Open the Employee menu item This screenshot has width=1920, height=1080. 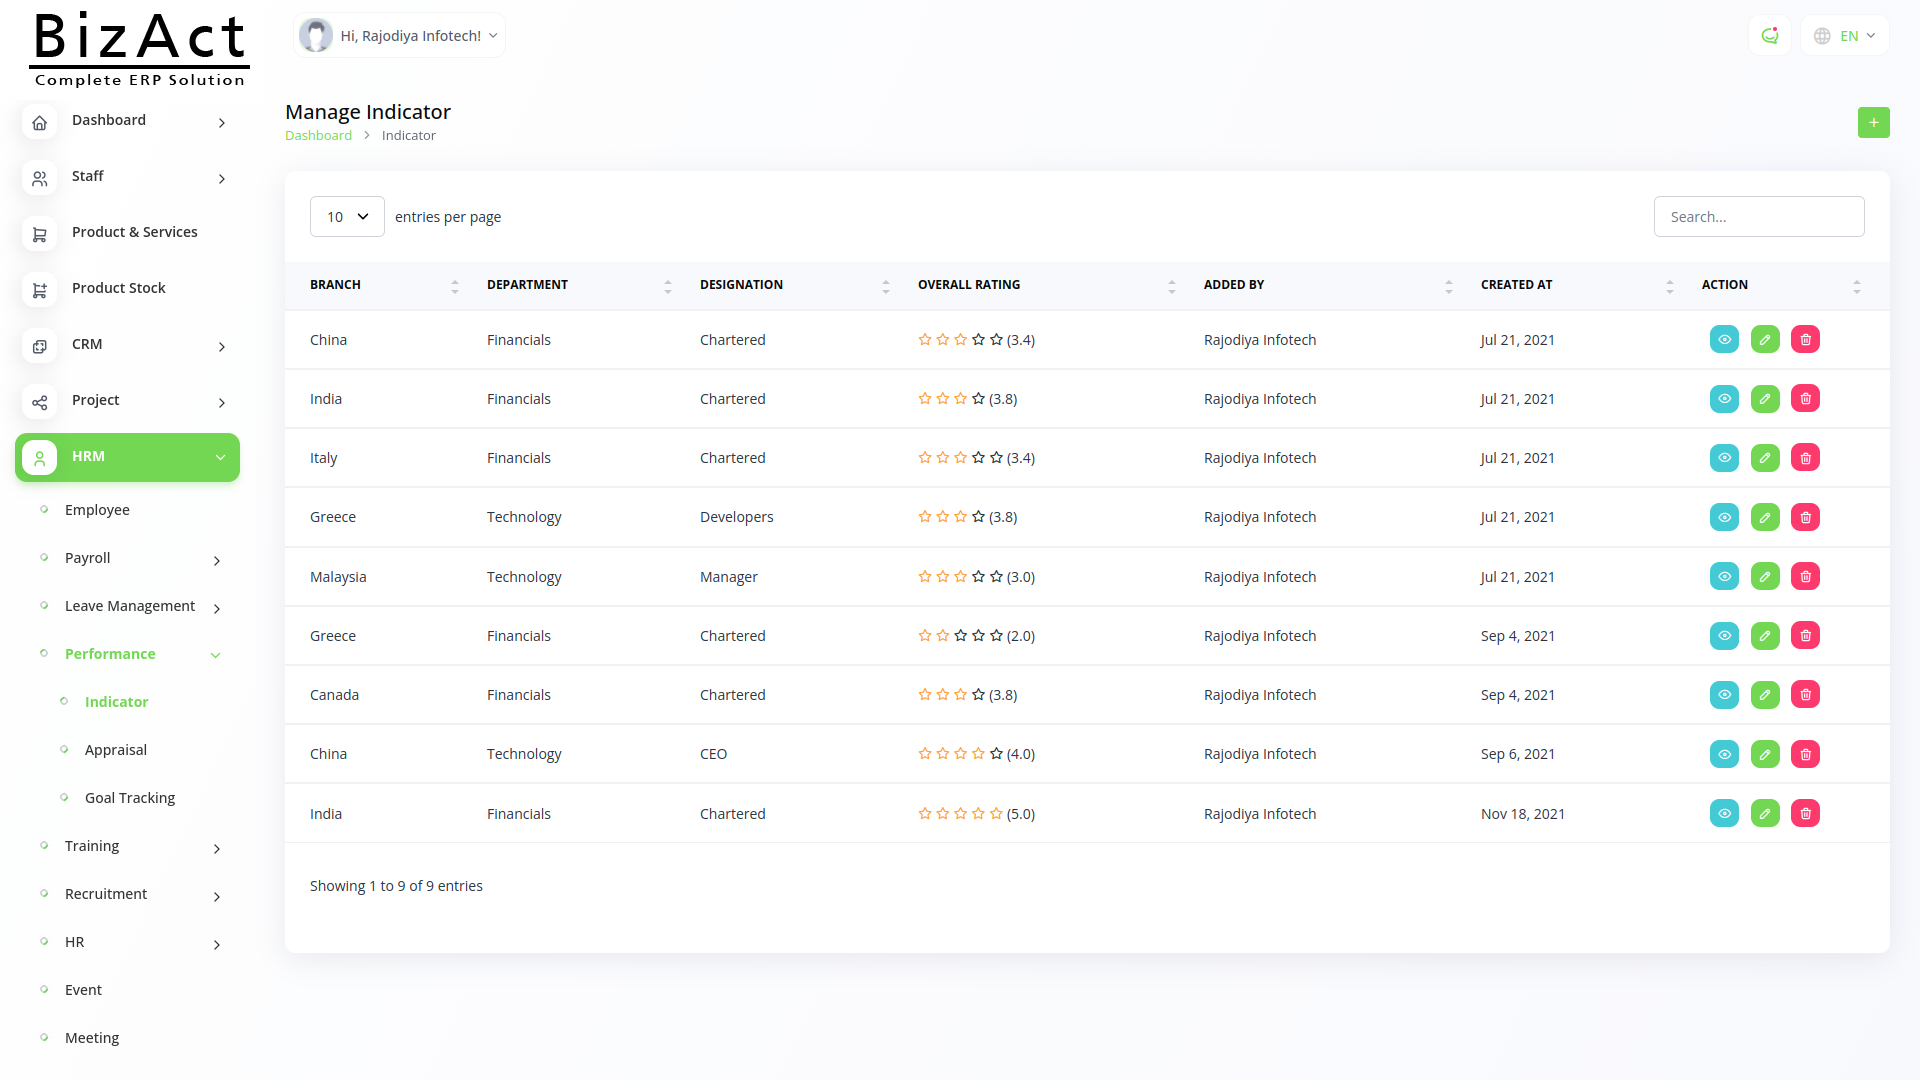pos(97,510)
